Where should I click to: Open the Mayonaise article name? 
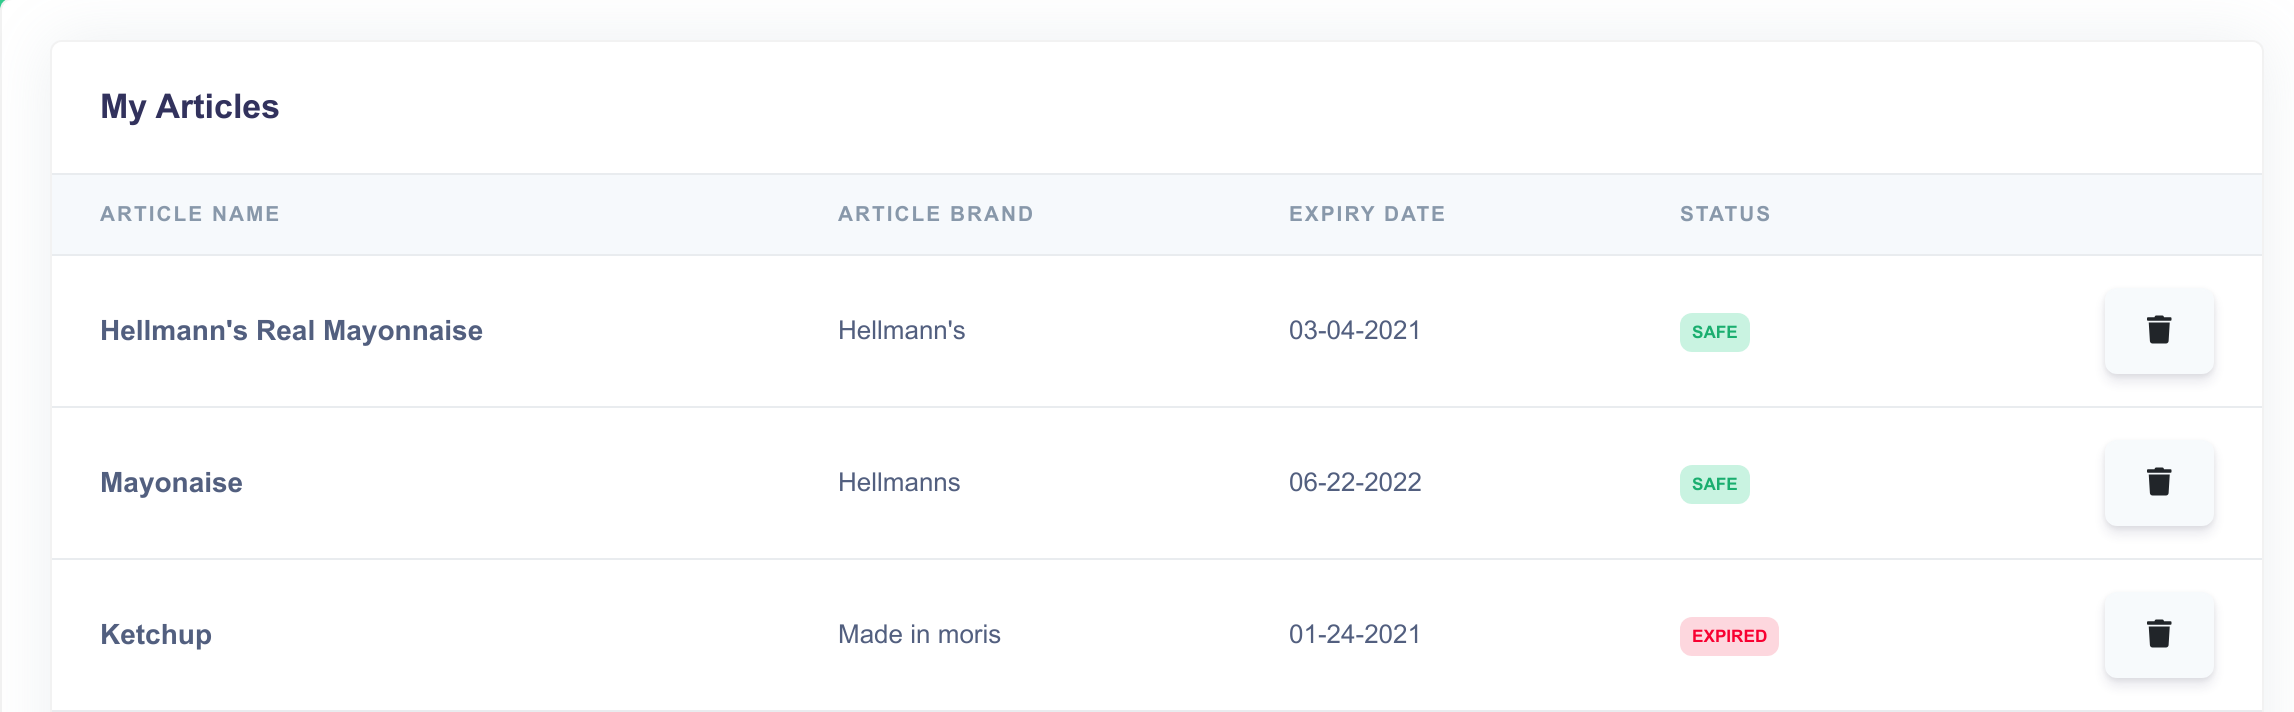171,483
